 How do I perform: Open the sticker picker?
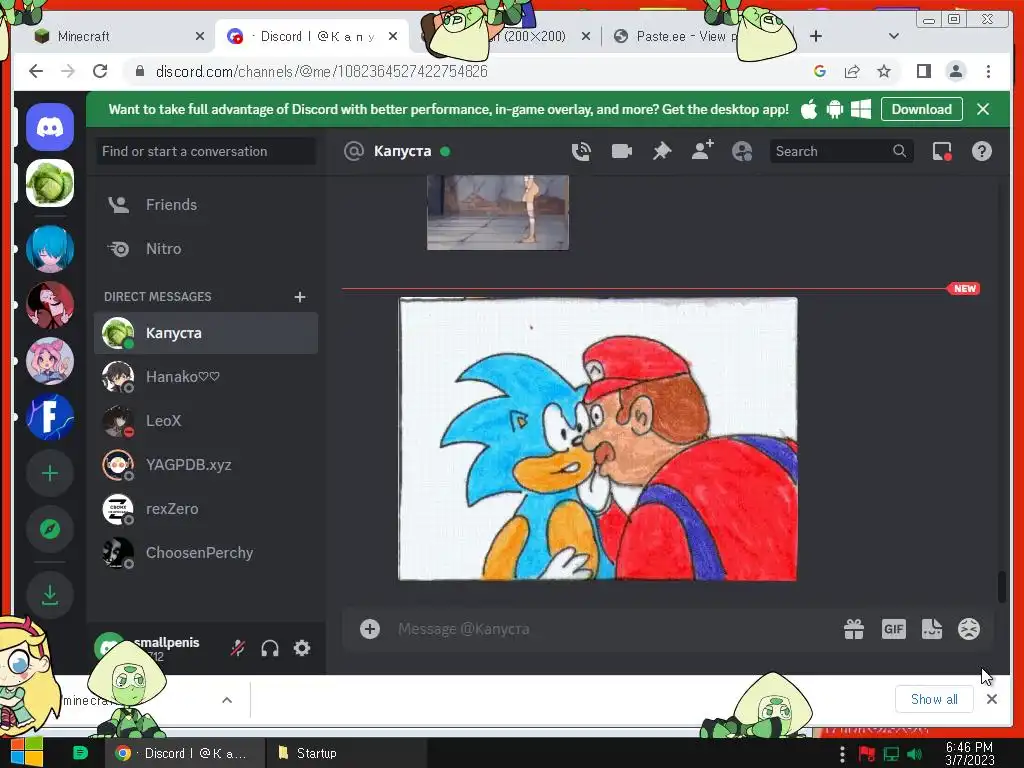click(931, 629)
